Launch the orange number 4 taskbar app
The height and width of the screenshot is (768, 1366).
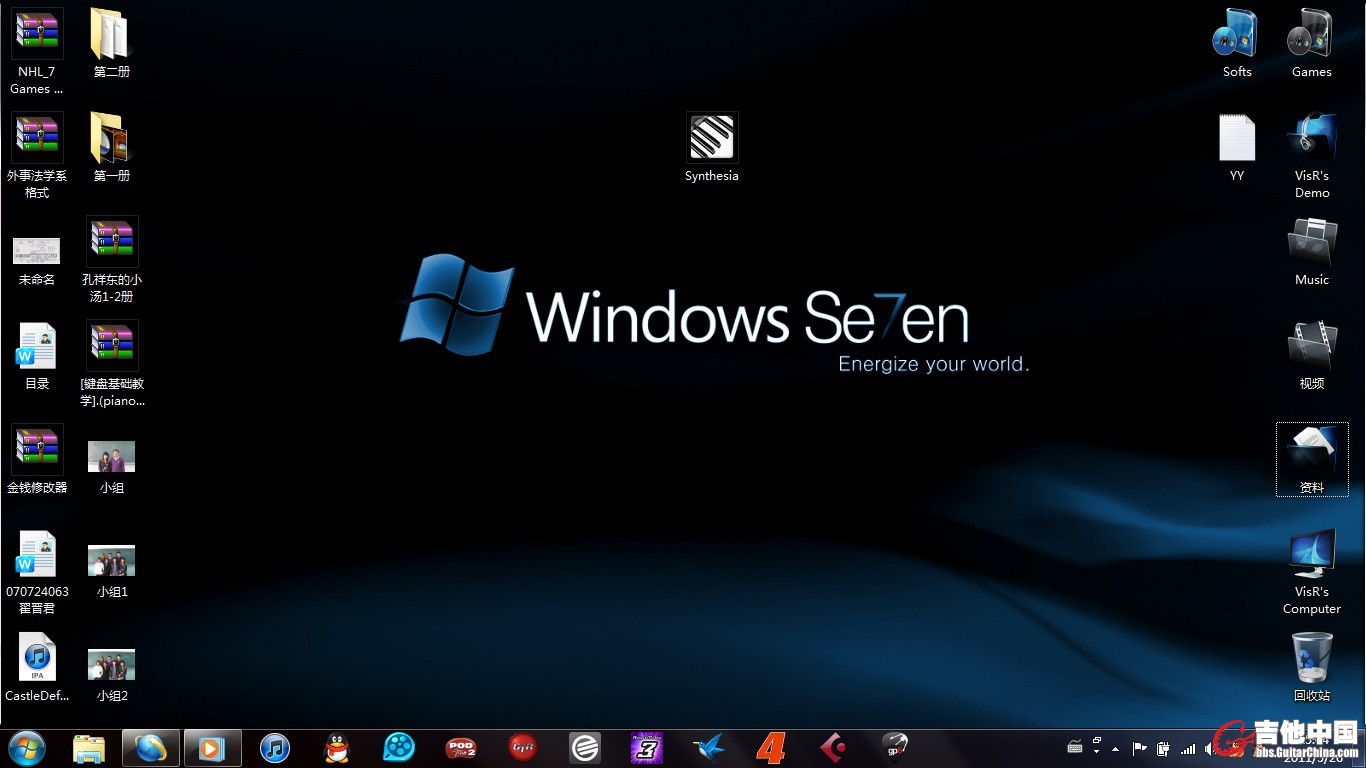[x=771, y=748]
